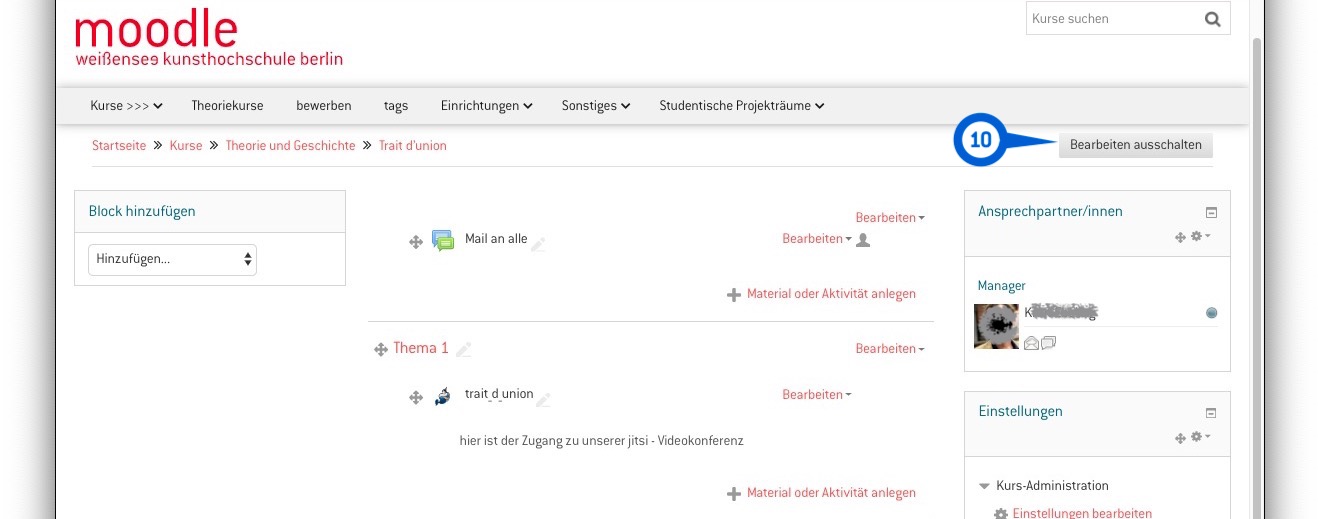Open the Studentische Projekträume menu
Screen dimensions: 1320x519
(742, 106)
